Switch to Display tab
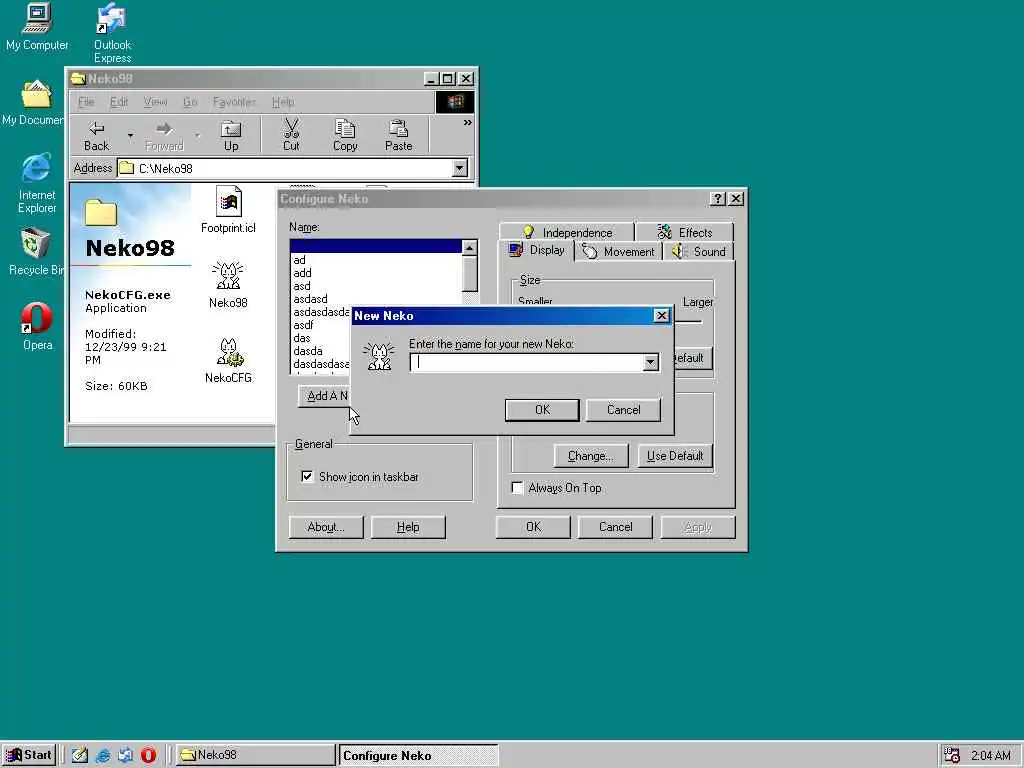 pos(537,250)
